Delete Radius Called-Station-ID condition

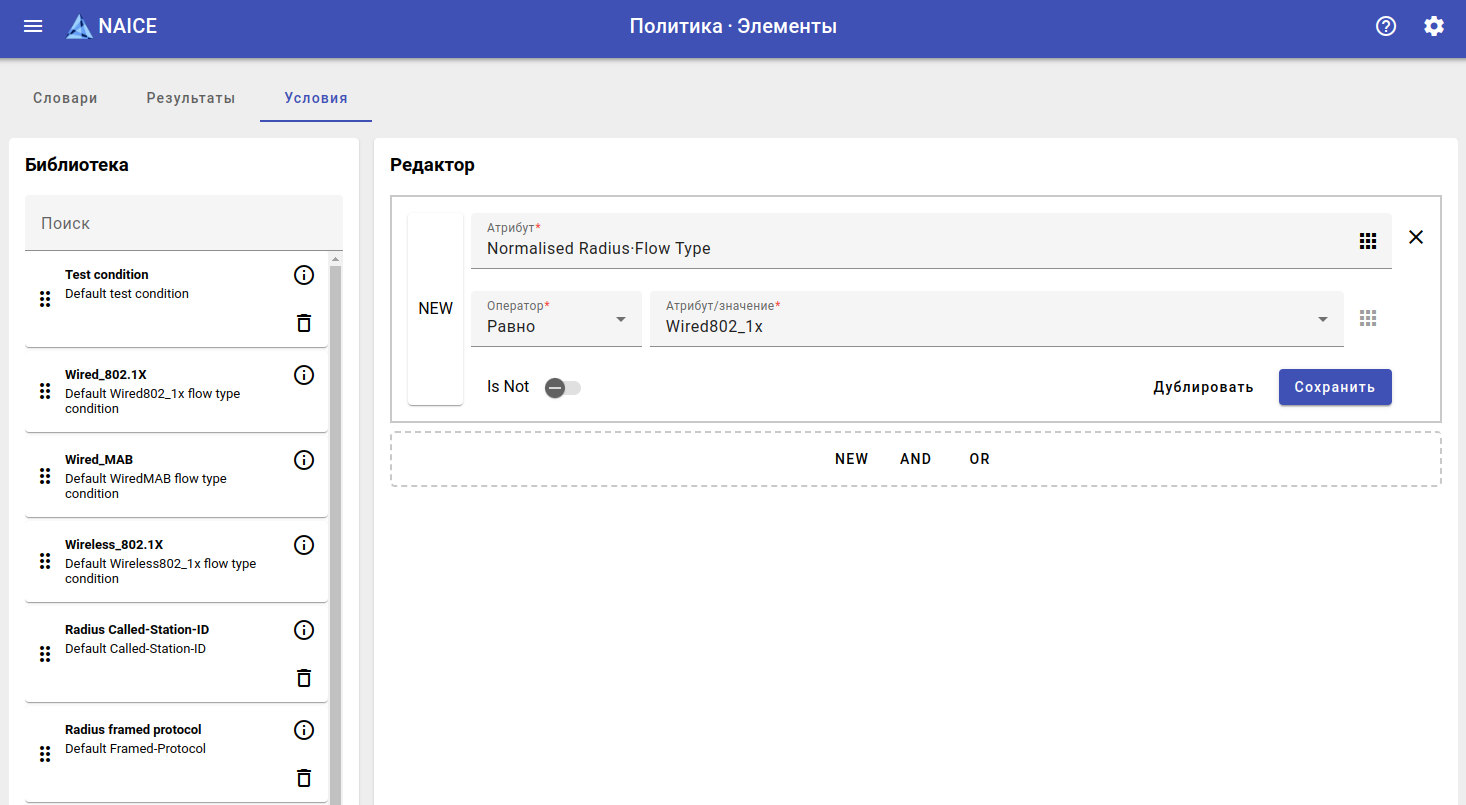(304, 678)
